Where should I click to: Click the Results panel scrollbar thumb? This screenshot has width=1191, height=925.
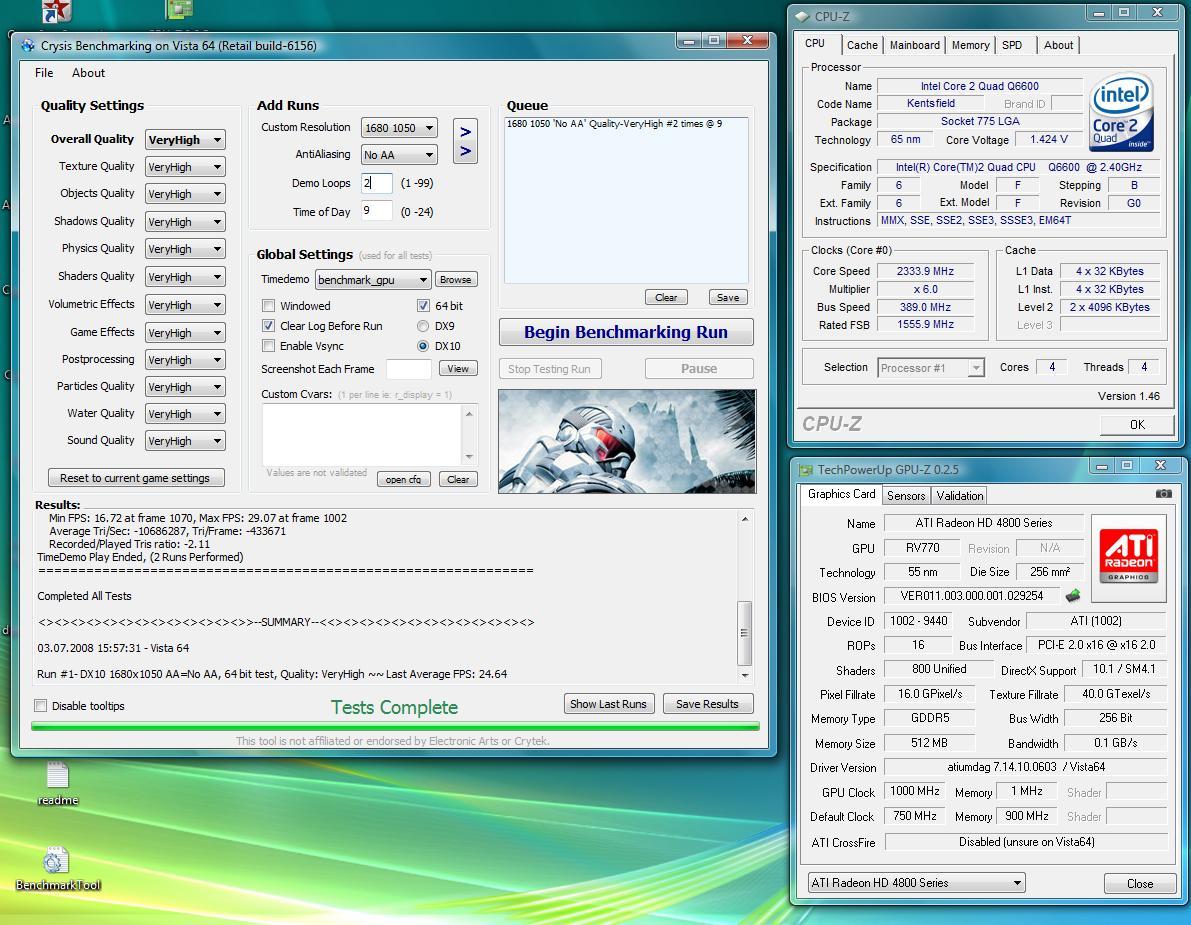click(744, 633)
